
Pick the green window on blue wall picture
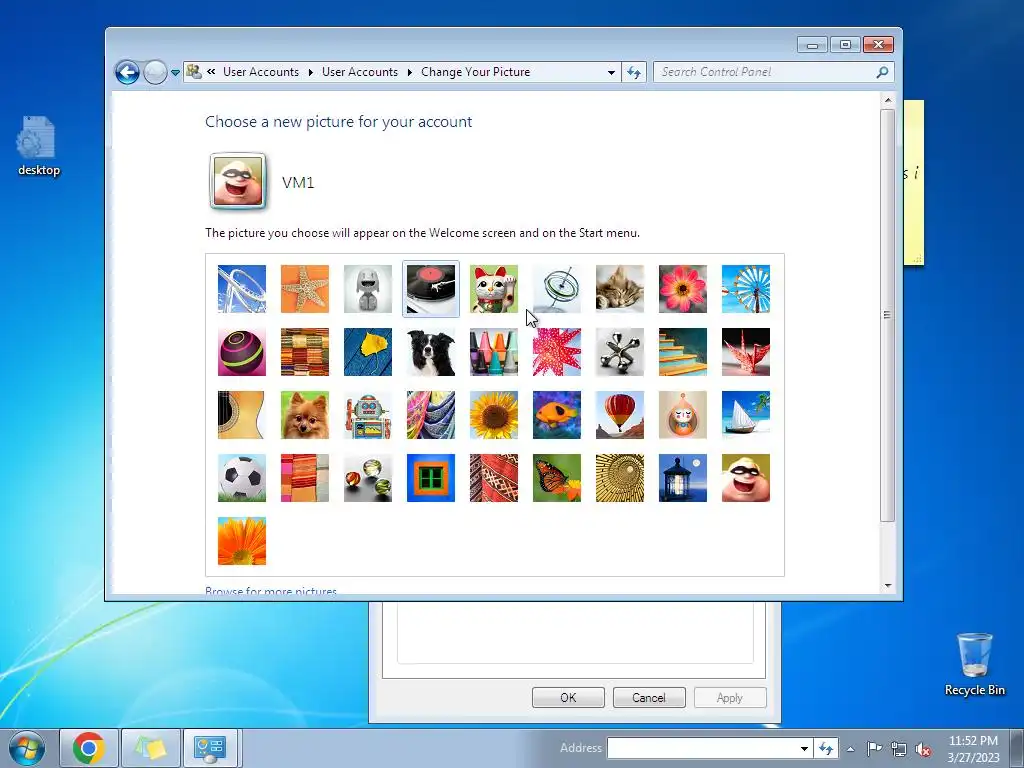pyautogui.click(x=431, y=478)
